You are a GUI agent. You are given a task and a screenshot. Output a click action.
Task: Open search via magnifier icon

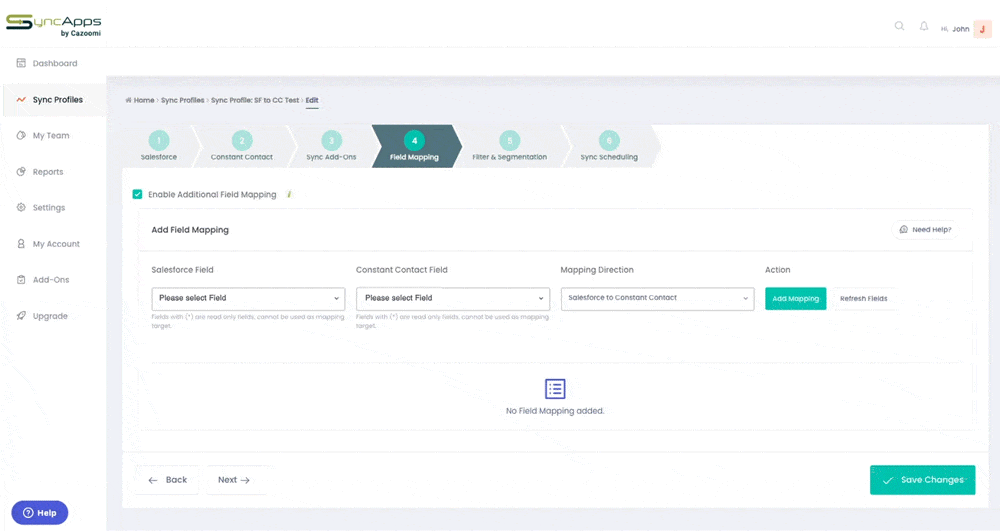coord(899,26)
